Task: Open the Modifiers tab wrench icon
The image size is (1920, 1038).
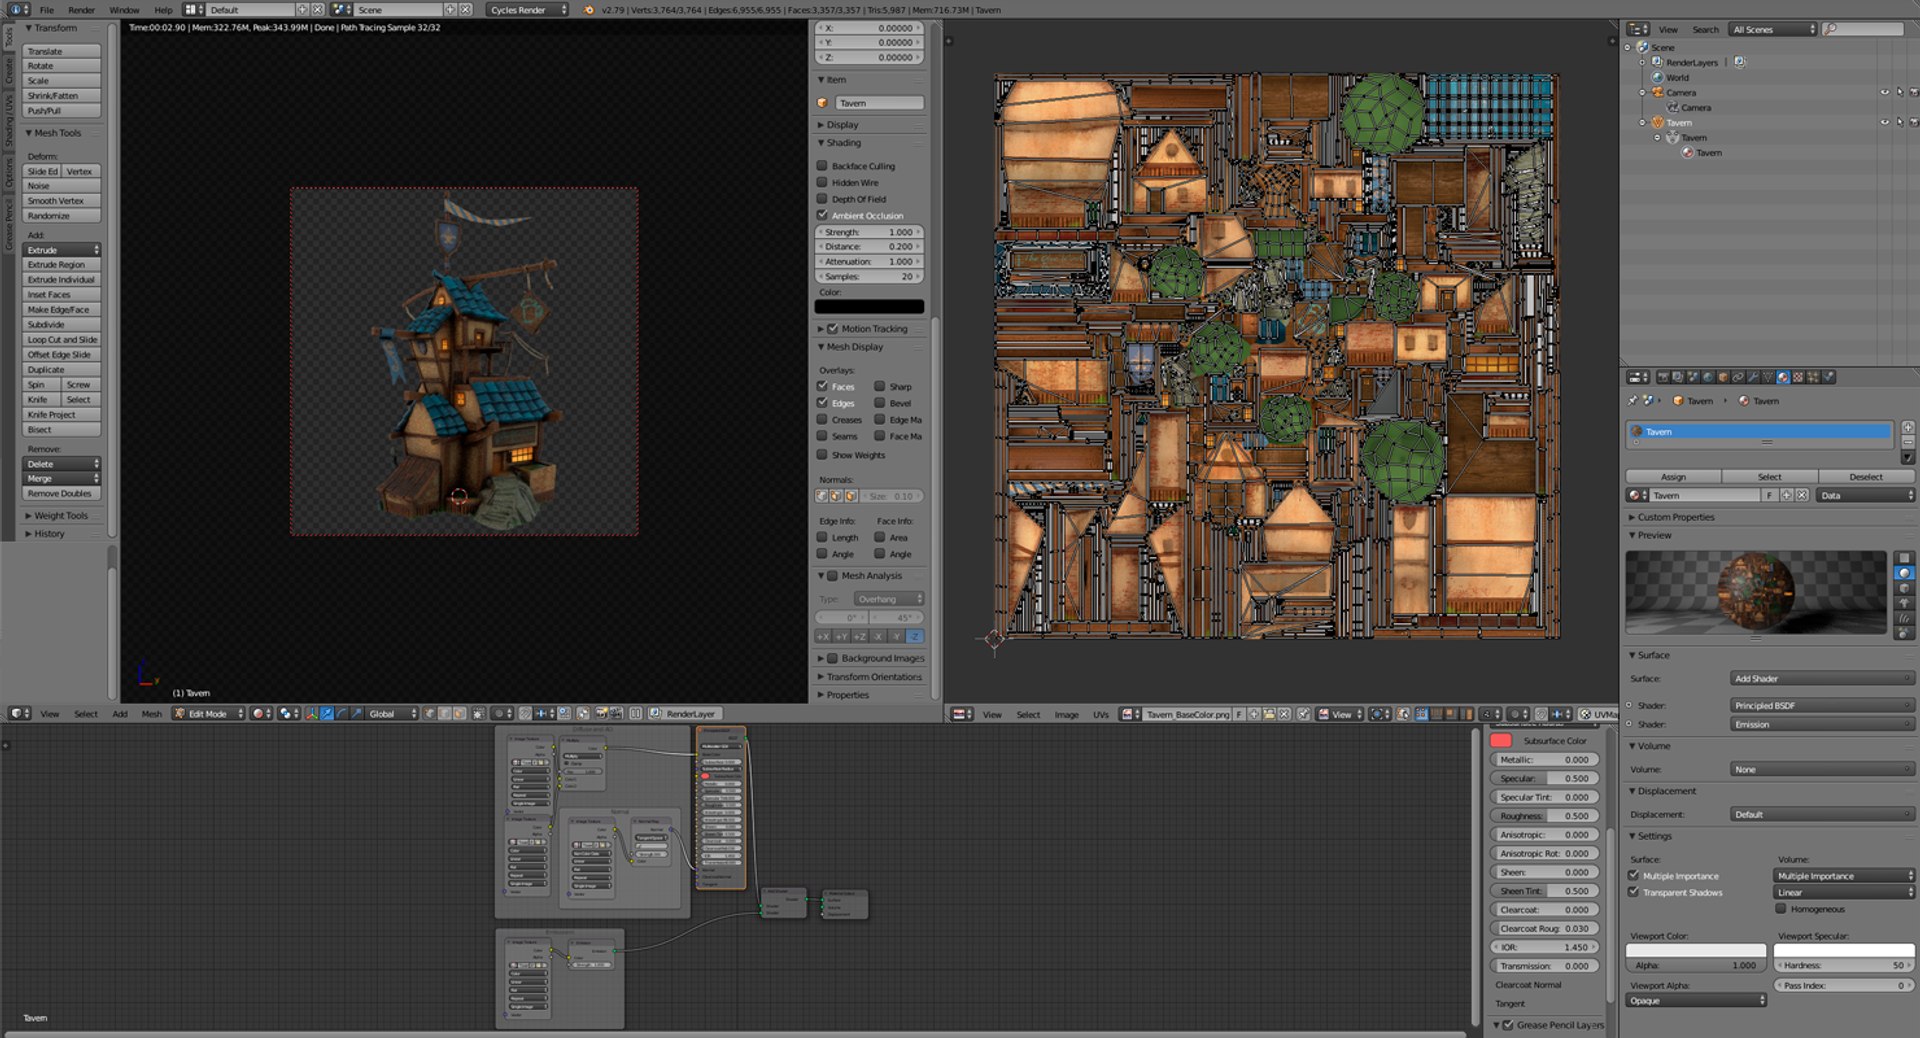Action: click(x=1752, y=377)
